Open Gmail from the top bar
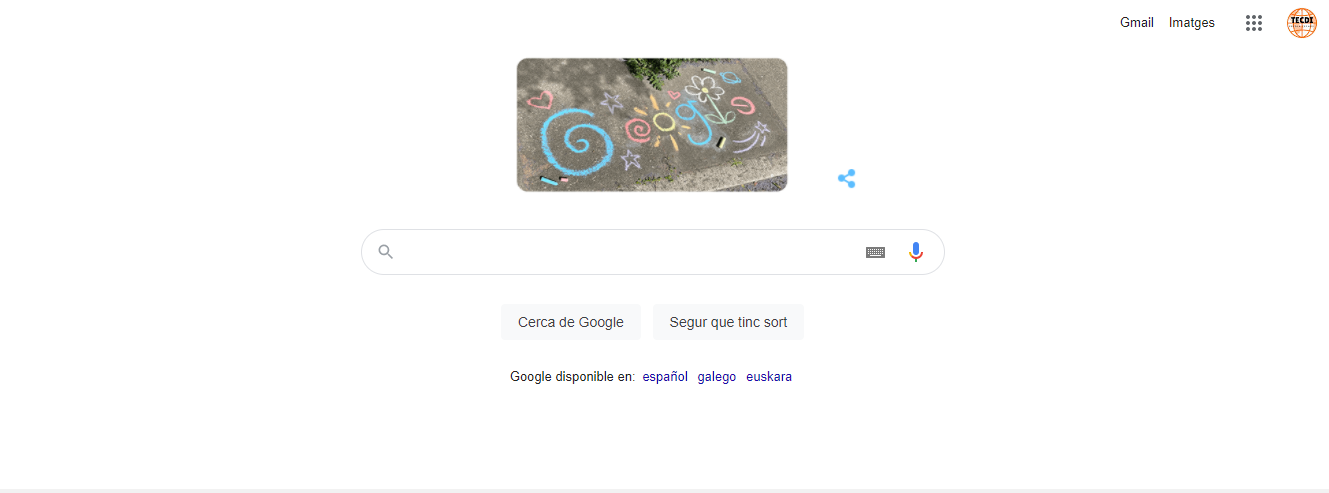The width and height of the screenshot is (1329, 493). pos(1136,23)
